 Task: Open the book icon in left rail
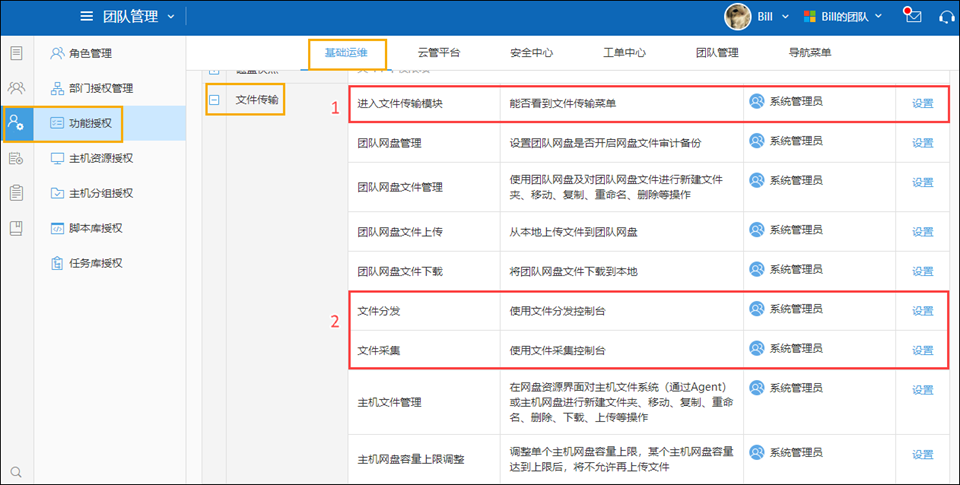(16, 228)
